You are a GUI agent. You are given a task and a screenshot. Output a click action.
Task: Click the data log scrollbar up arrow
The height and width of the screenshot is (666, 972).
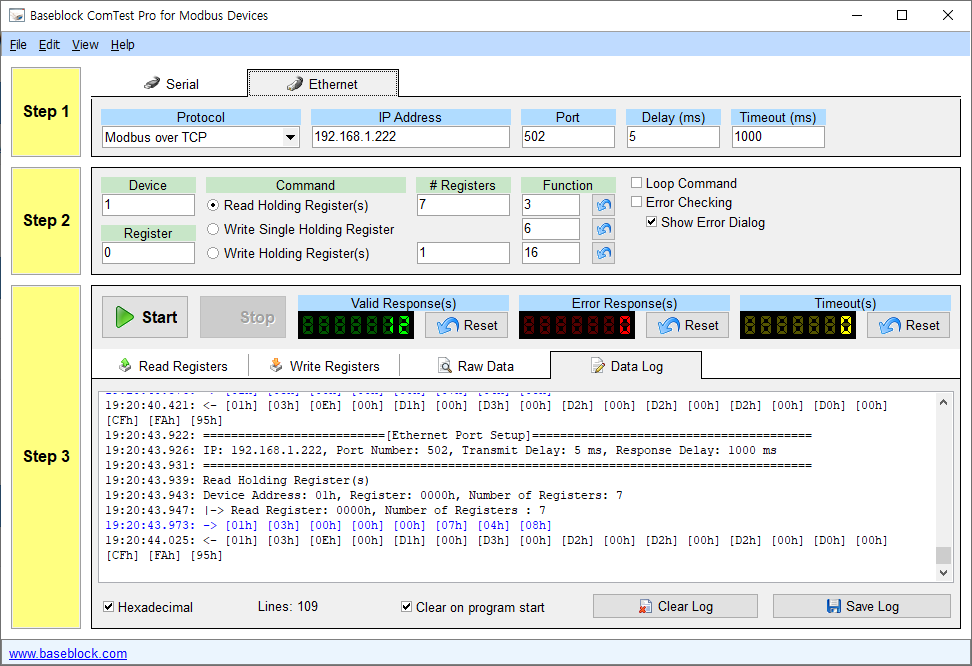point(943,402)
